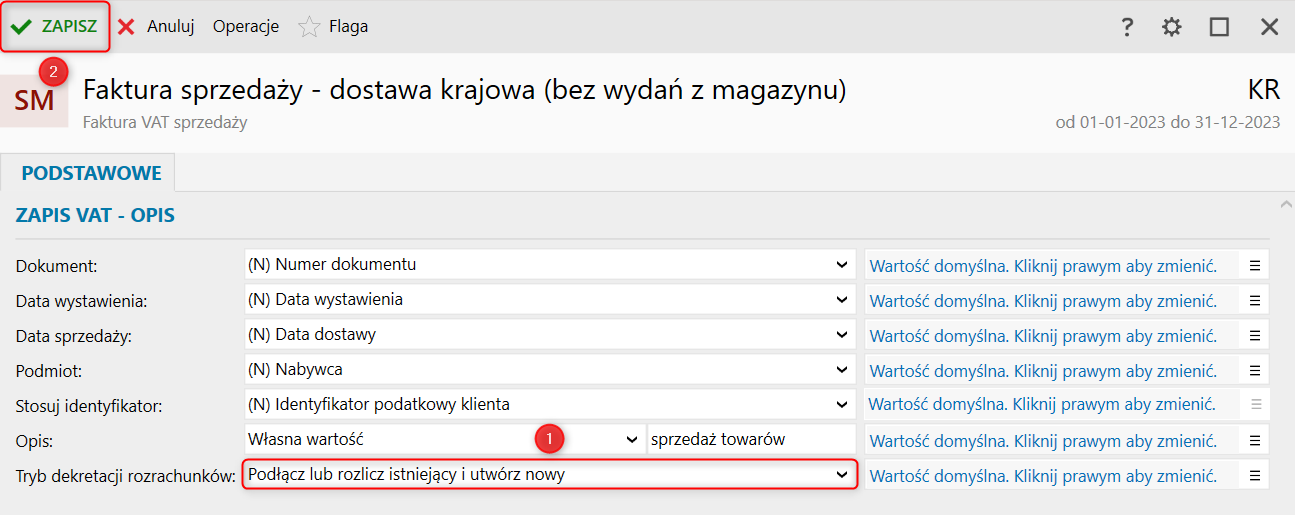Open hamburger menu in Data sprzedaży row
Screen dimensions: 1295x515
click(x=1254, y=335)
